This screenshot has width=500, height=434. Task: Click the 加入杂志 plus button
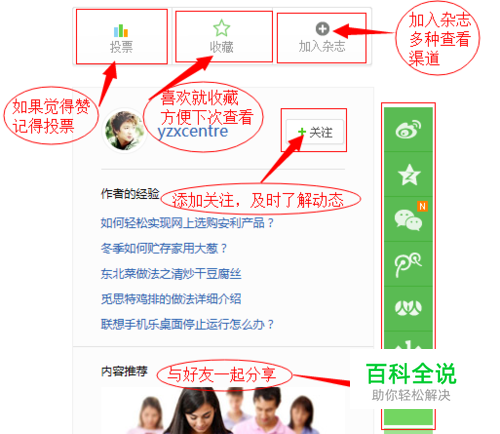pos(322,37)
